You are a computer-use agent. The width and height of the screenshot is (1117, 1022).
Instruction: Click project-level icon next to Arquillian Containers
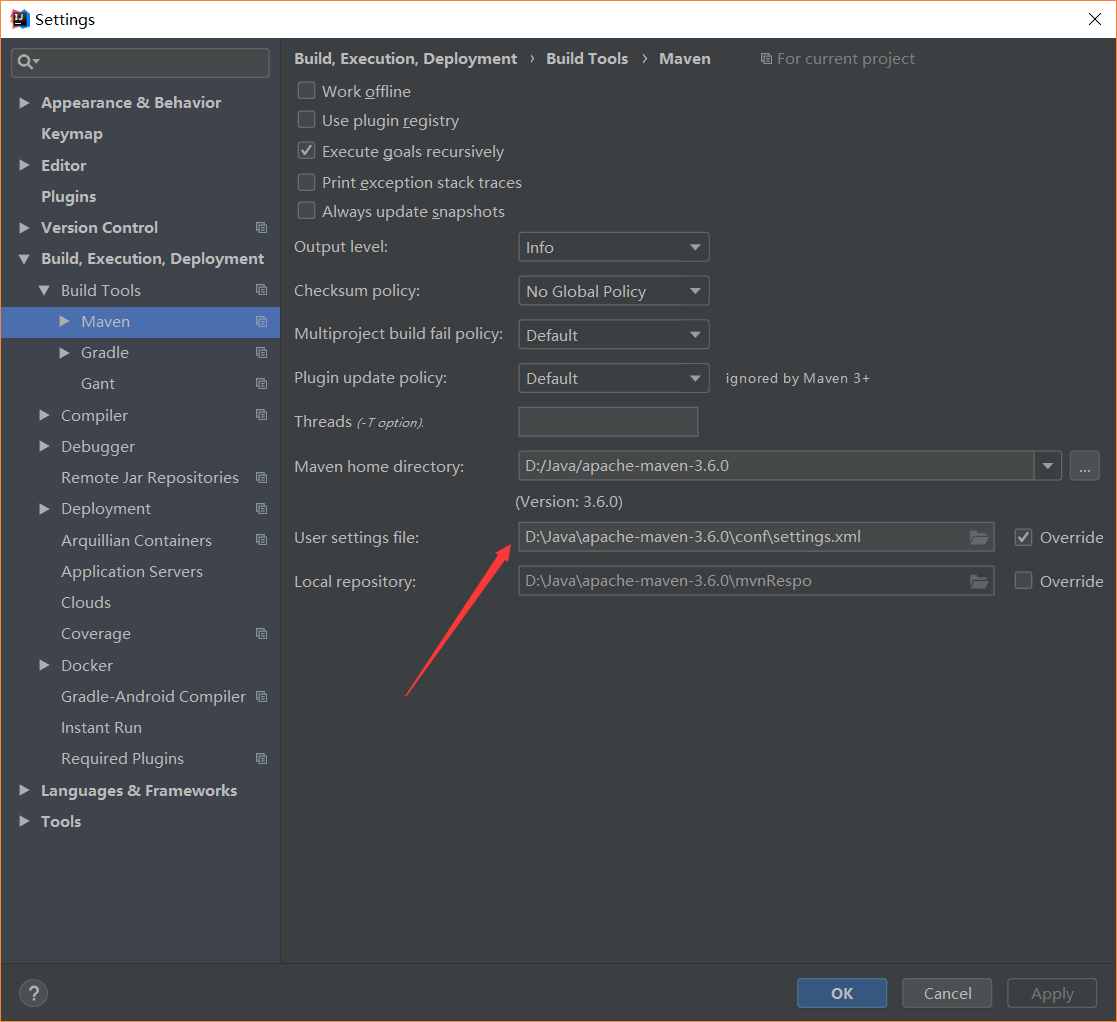coord(261,540)
